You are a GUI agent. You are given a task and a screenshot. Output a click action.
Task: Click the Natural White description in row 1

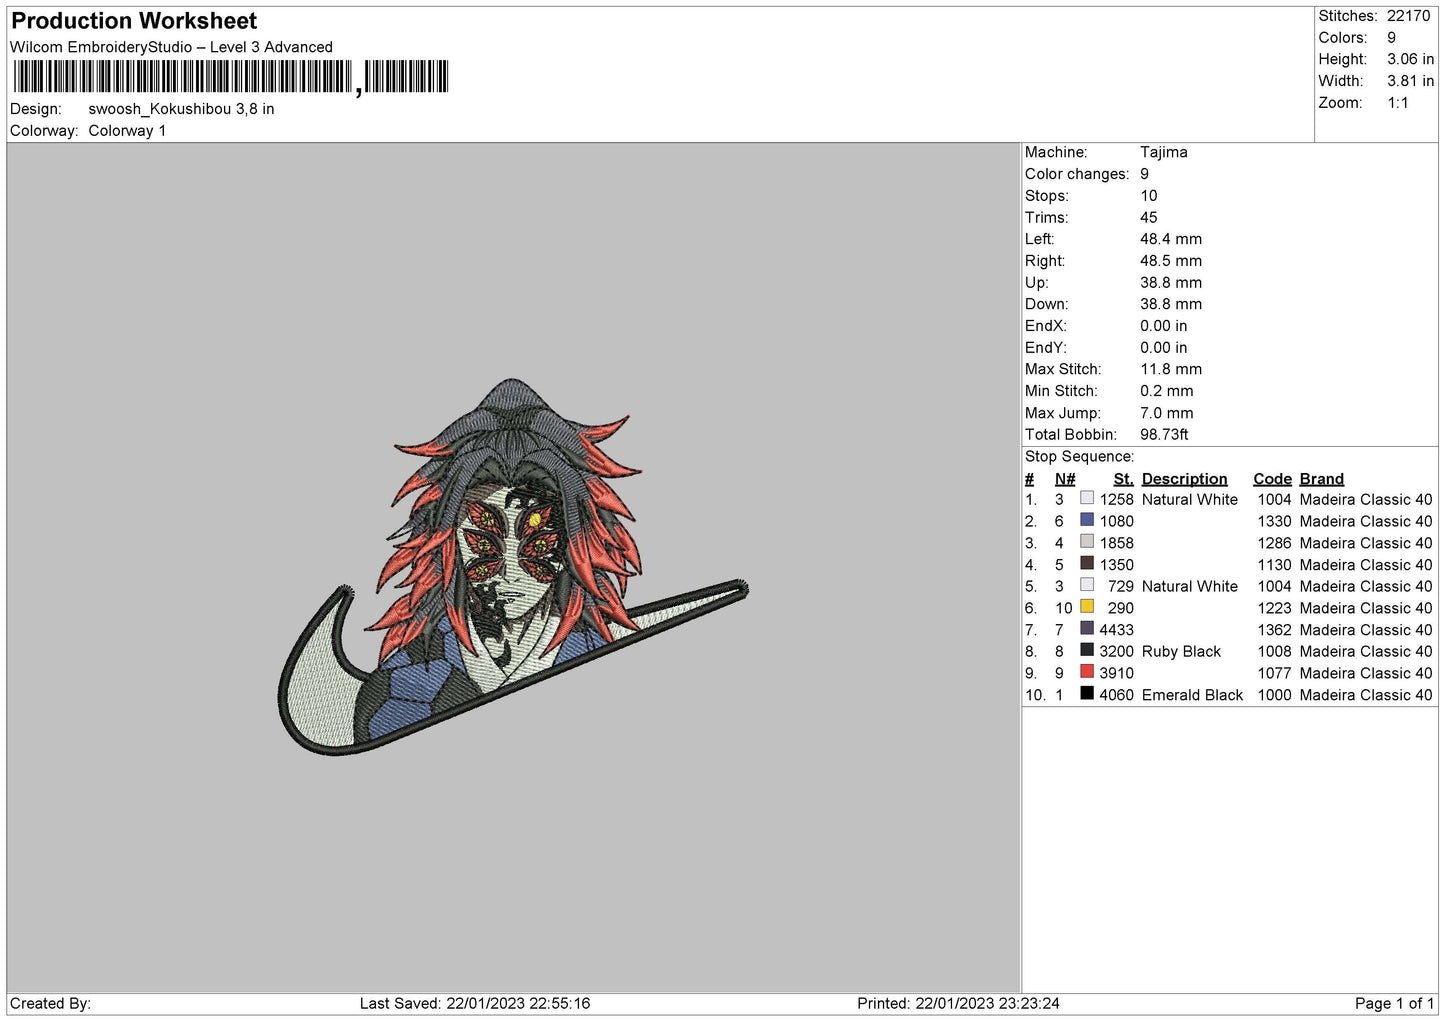coord(1190,500)
